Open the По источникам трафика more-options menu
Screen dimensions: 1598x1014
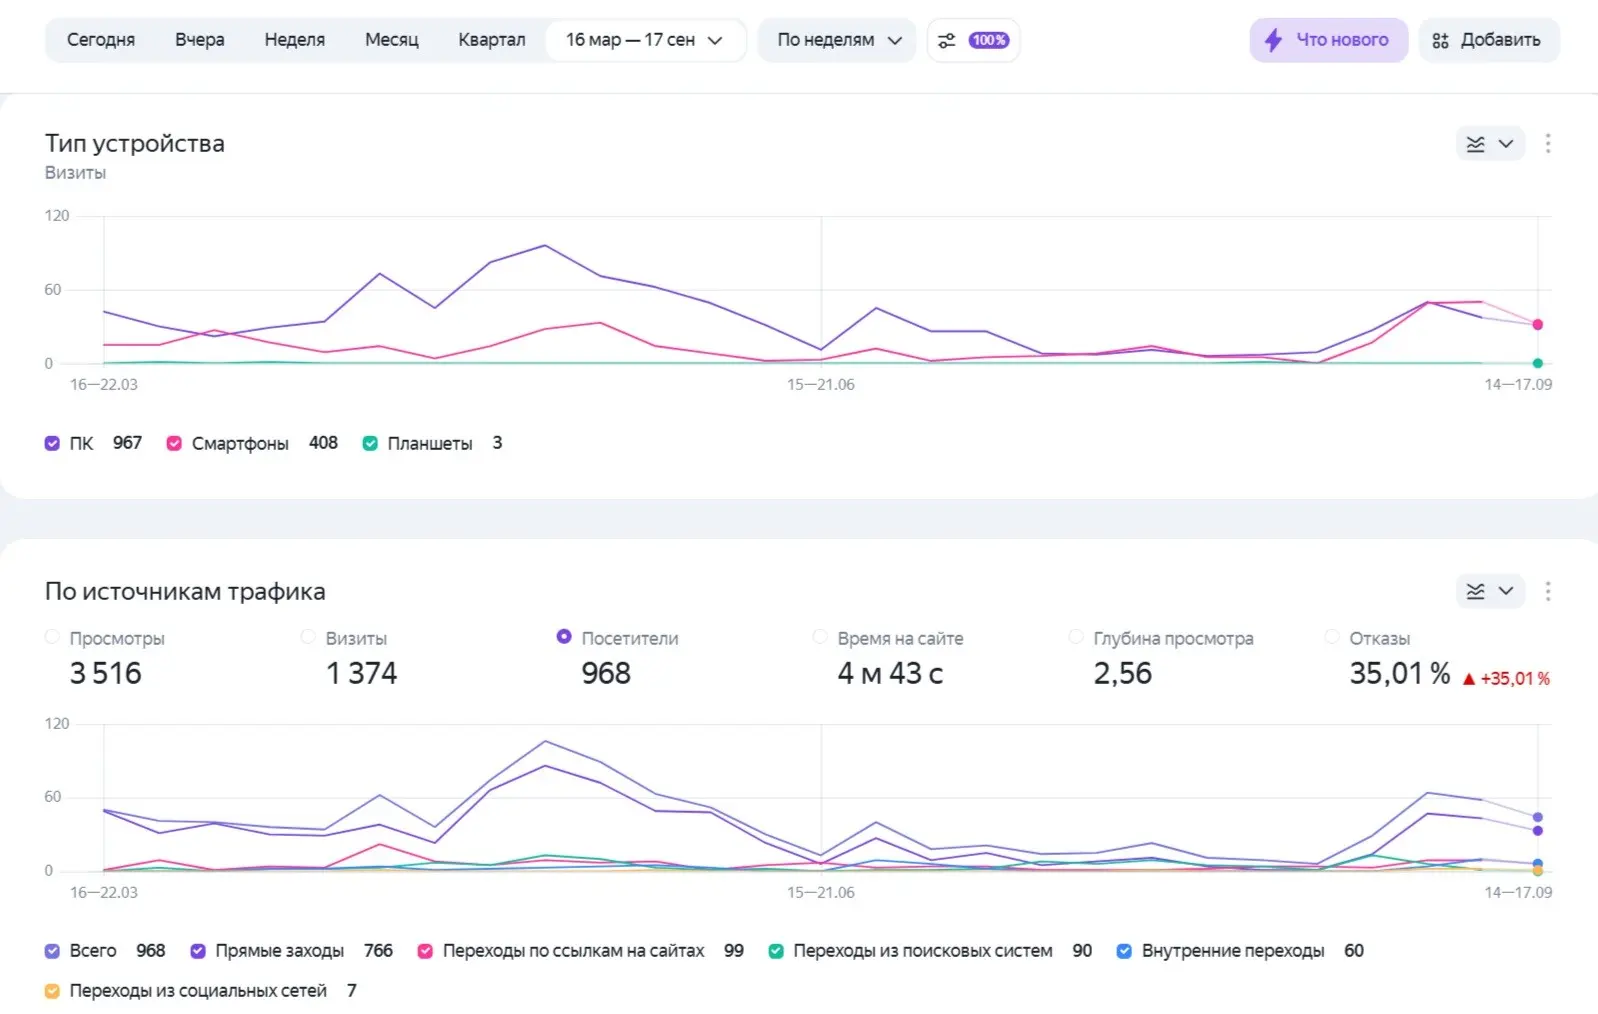(x=1548, y=591)
